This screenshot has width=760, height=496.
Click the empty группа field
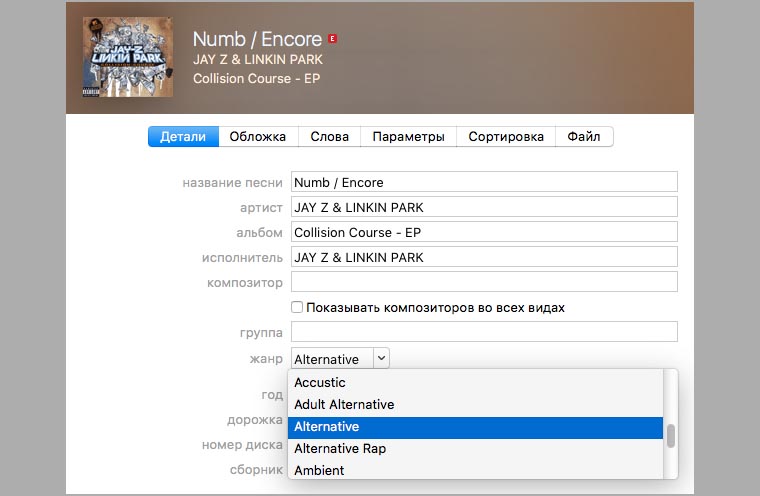point(484,332)
